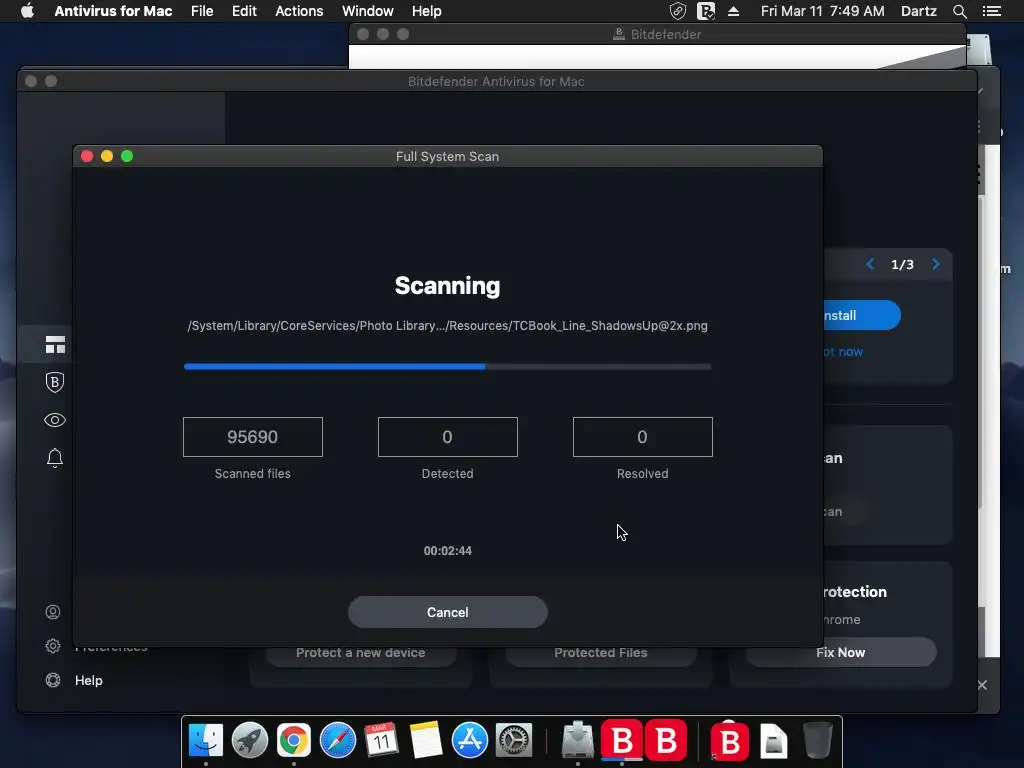Open the Window menu

pos(368,11)
